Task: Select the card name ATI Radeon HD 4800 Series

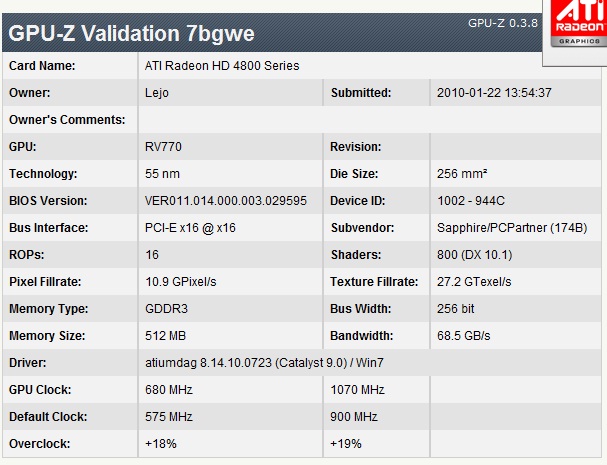Action: (222, 66)
